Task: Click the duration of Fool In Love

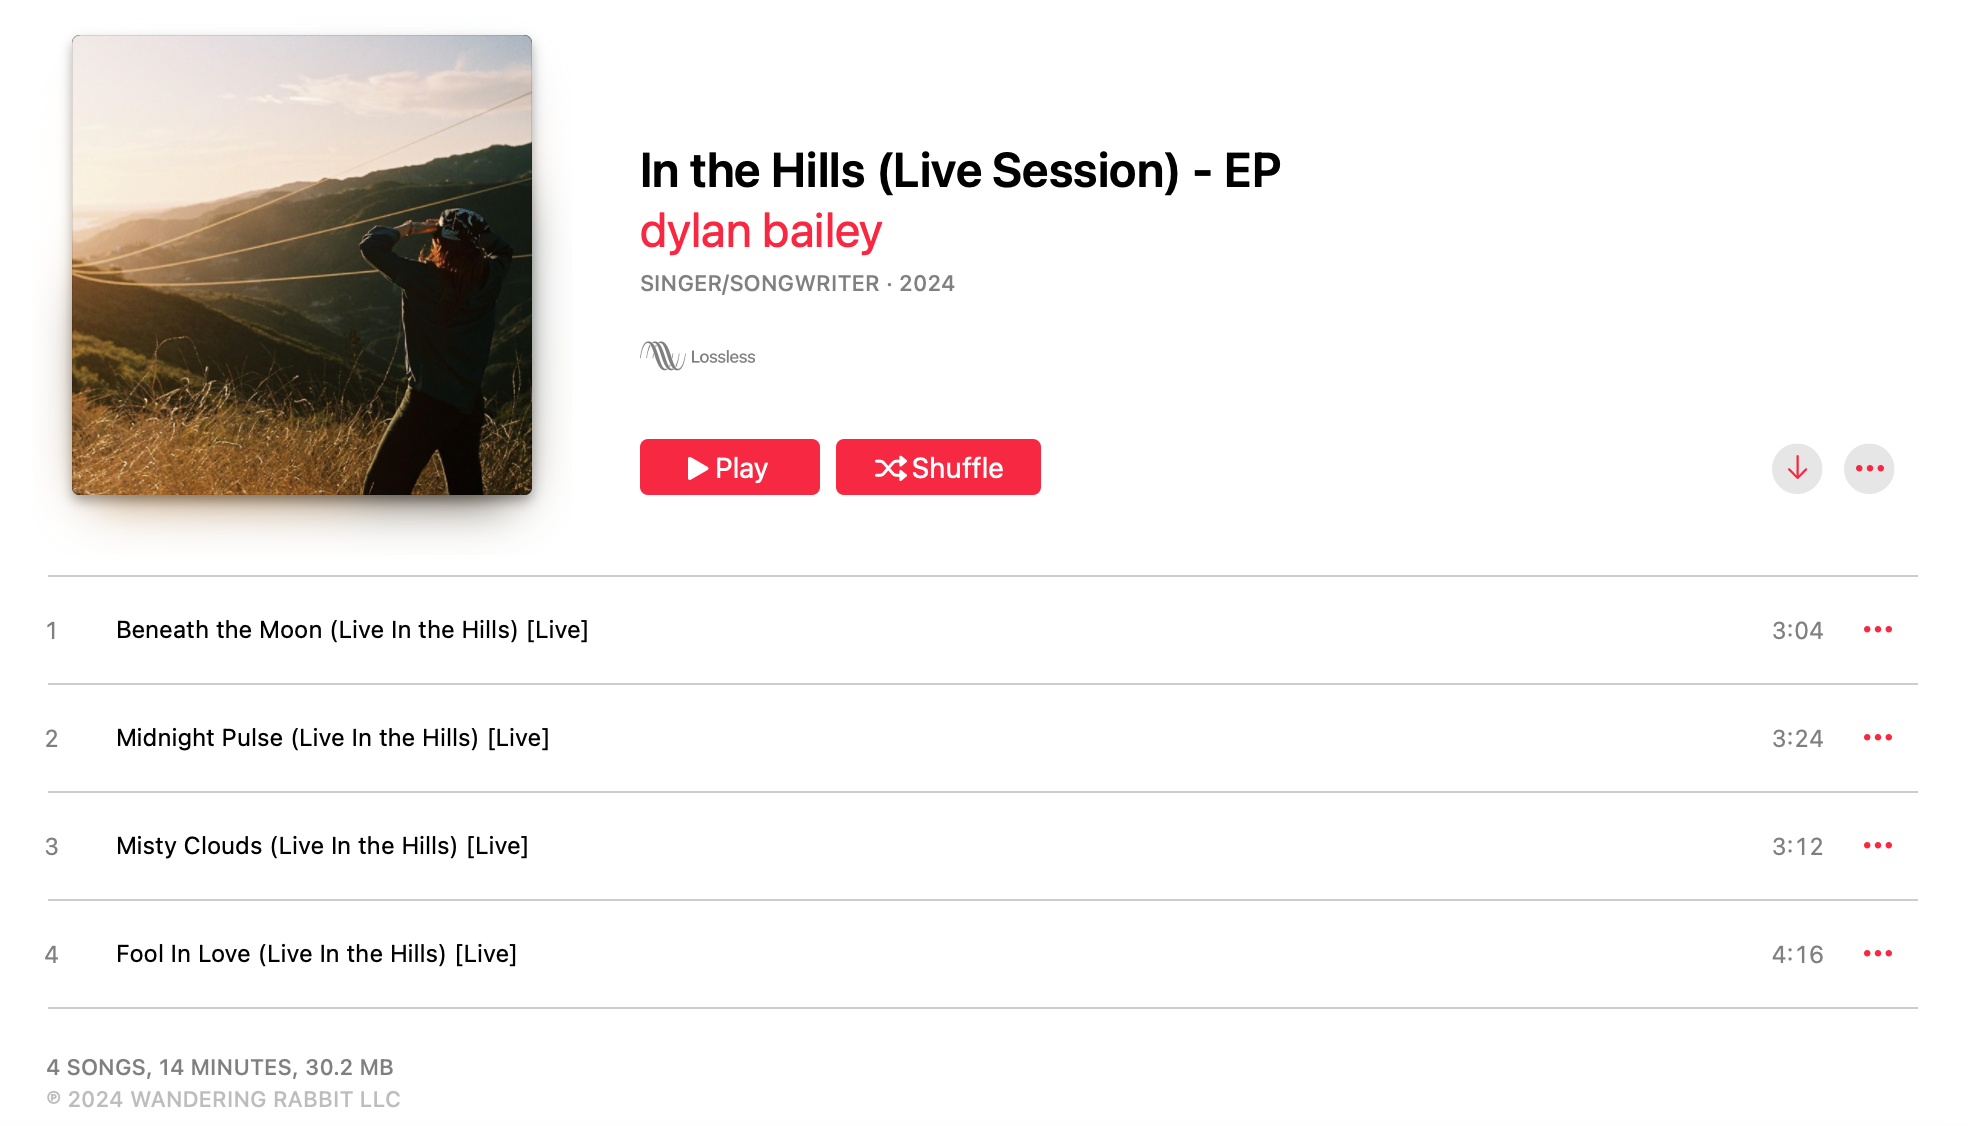Action: click(x=1797, y=953)
